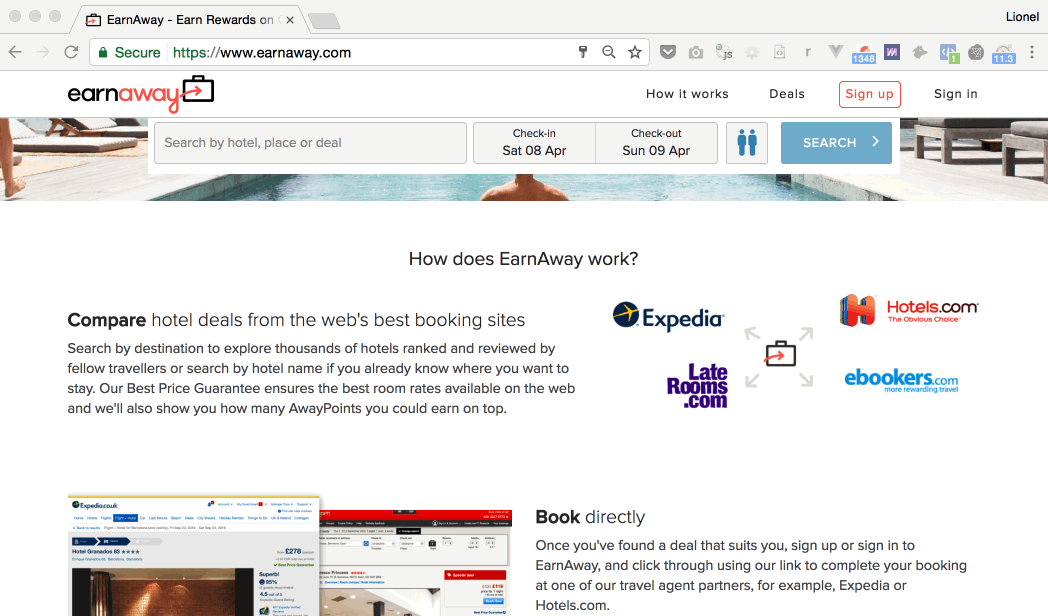Viewport: 1048px width, 616px height.
Task: Click the EarnAway logo
Action: [140, 94]
